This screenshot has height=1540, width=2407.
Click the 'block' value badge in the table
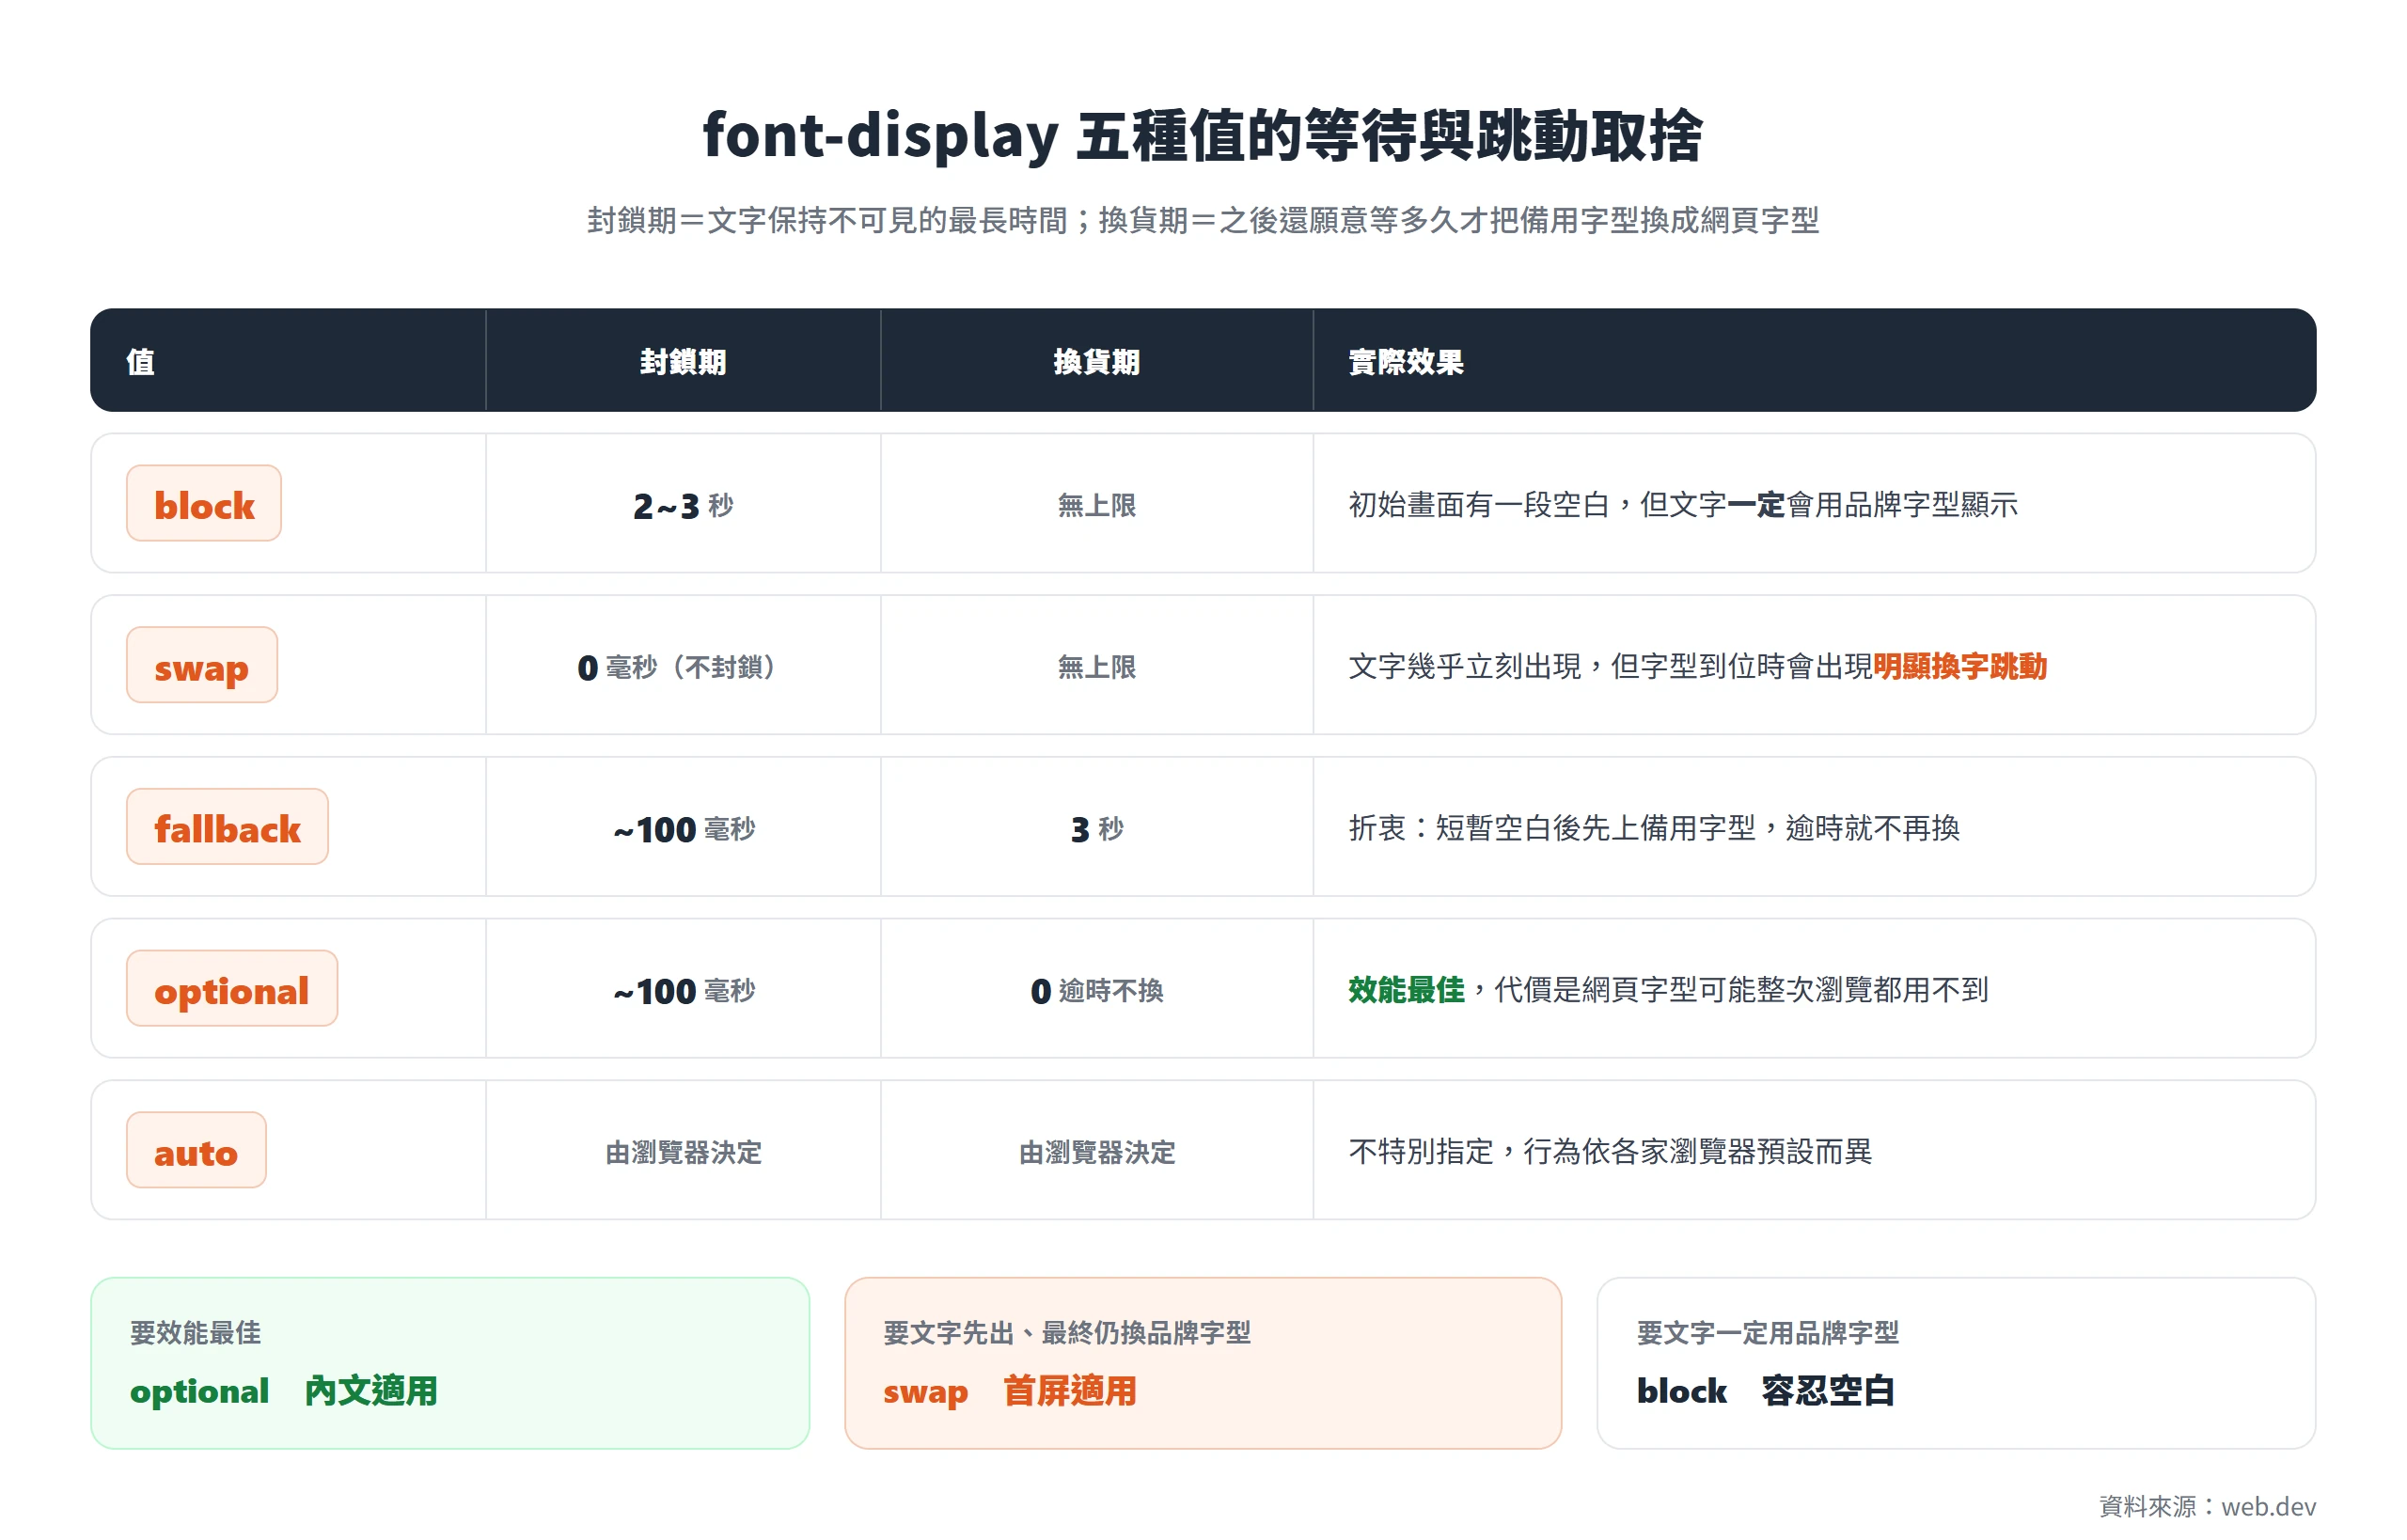pos(204,504)
